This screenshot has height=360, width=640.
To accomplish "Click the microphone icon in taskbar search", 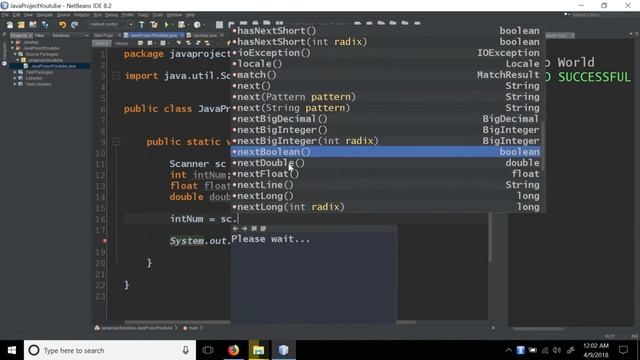I will (x=186, y=350).
